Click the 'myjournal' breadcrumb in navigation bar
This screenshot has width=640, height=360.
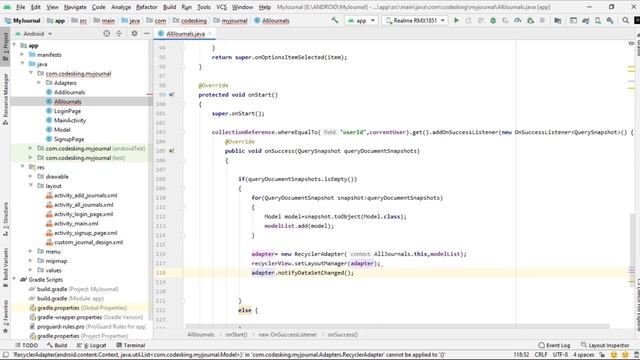pyautogui.click(x=234, y=20)
